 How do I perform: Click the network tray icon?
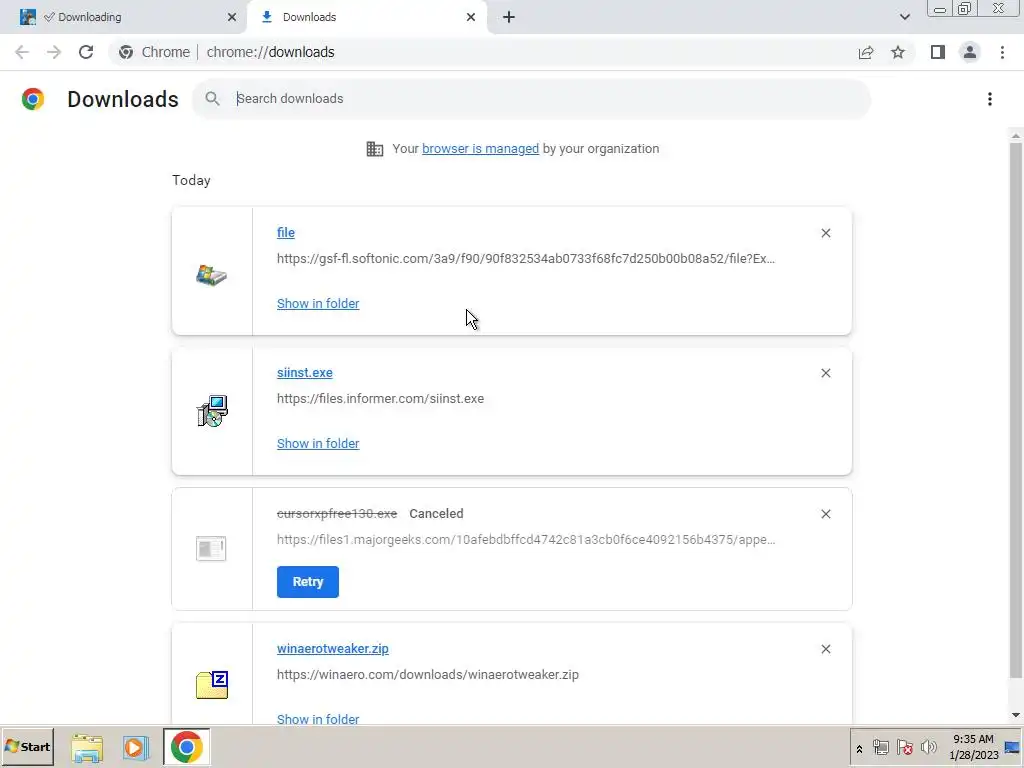[881, 747]
